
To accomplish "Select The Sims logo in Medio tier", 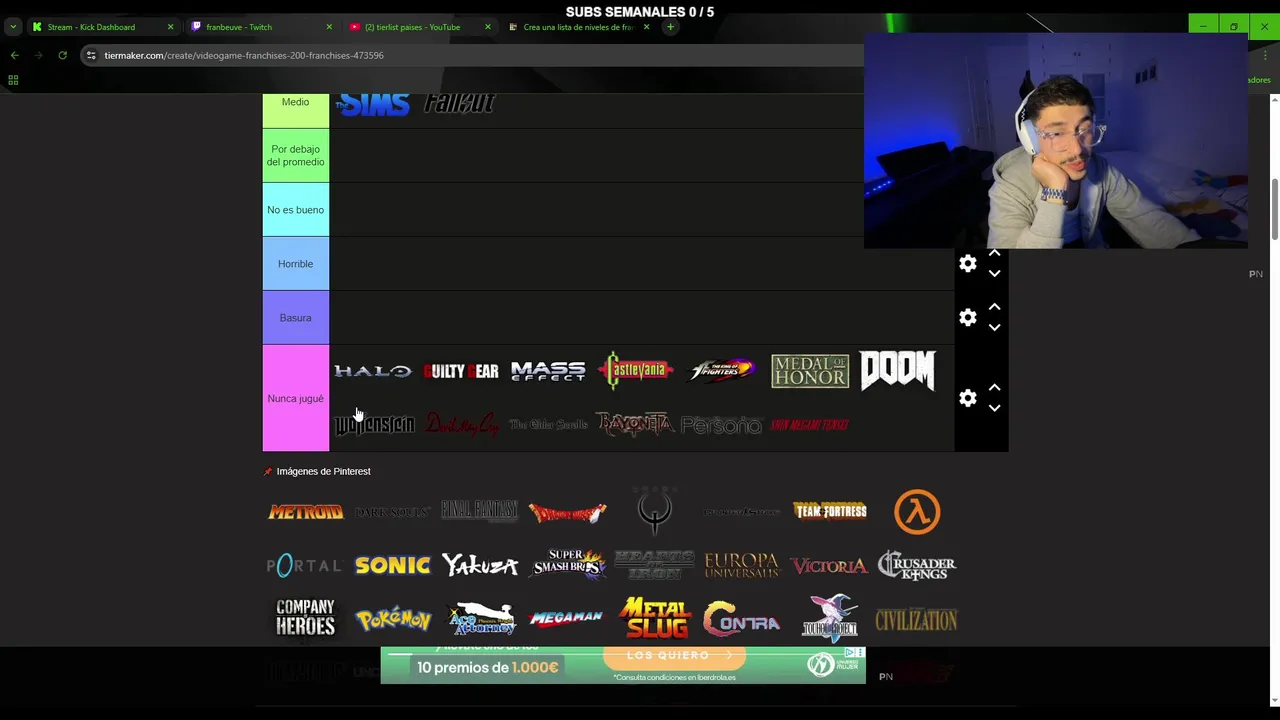I will coord(373,104).
